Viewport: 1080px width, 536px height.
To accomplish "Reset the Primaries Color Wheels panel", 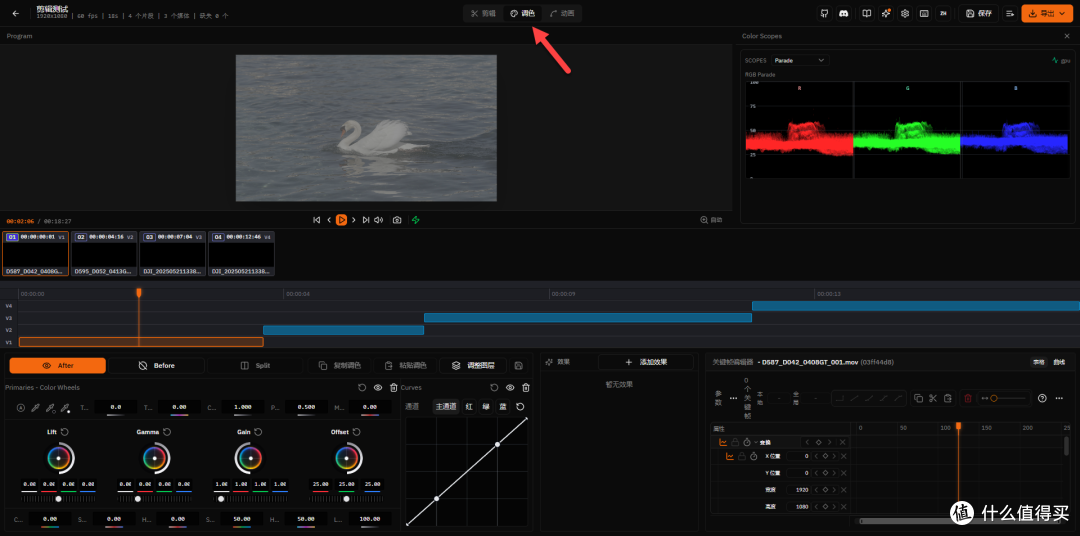I will 362,388.
